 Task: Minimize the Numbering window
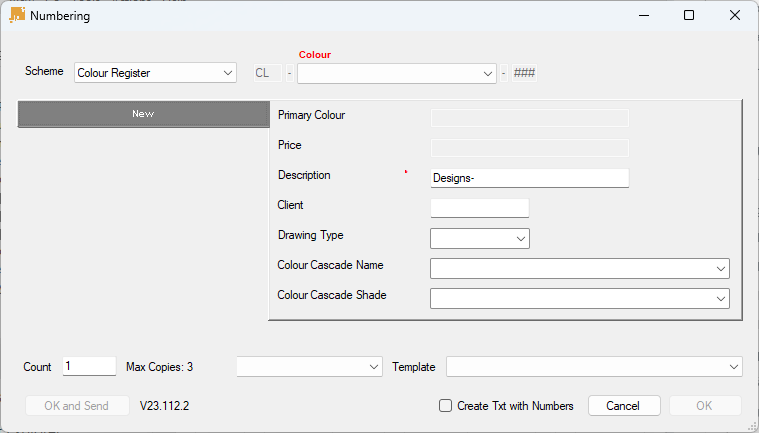(644, 15)
